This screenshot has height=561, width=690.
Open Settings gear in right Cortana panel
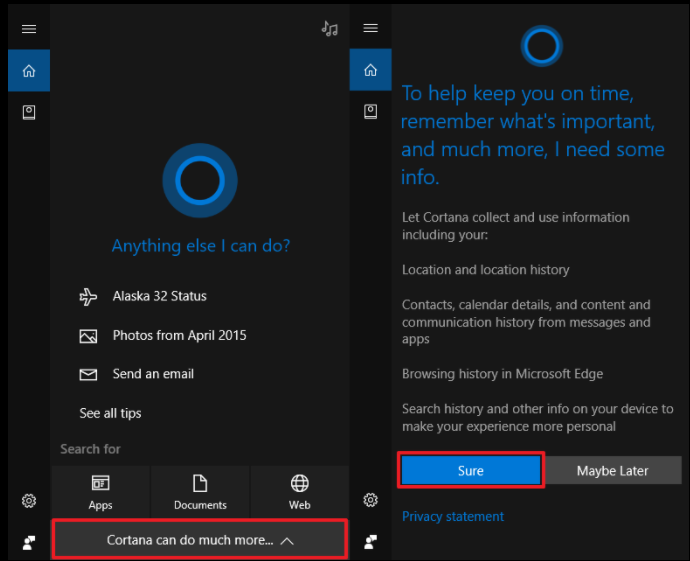point(371,500)
